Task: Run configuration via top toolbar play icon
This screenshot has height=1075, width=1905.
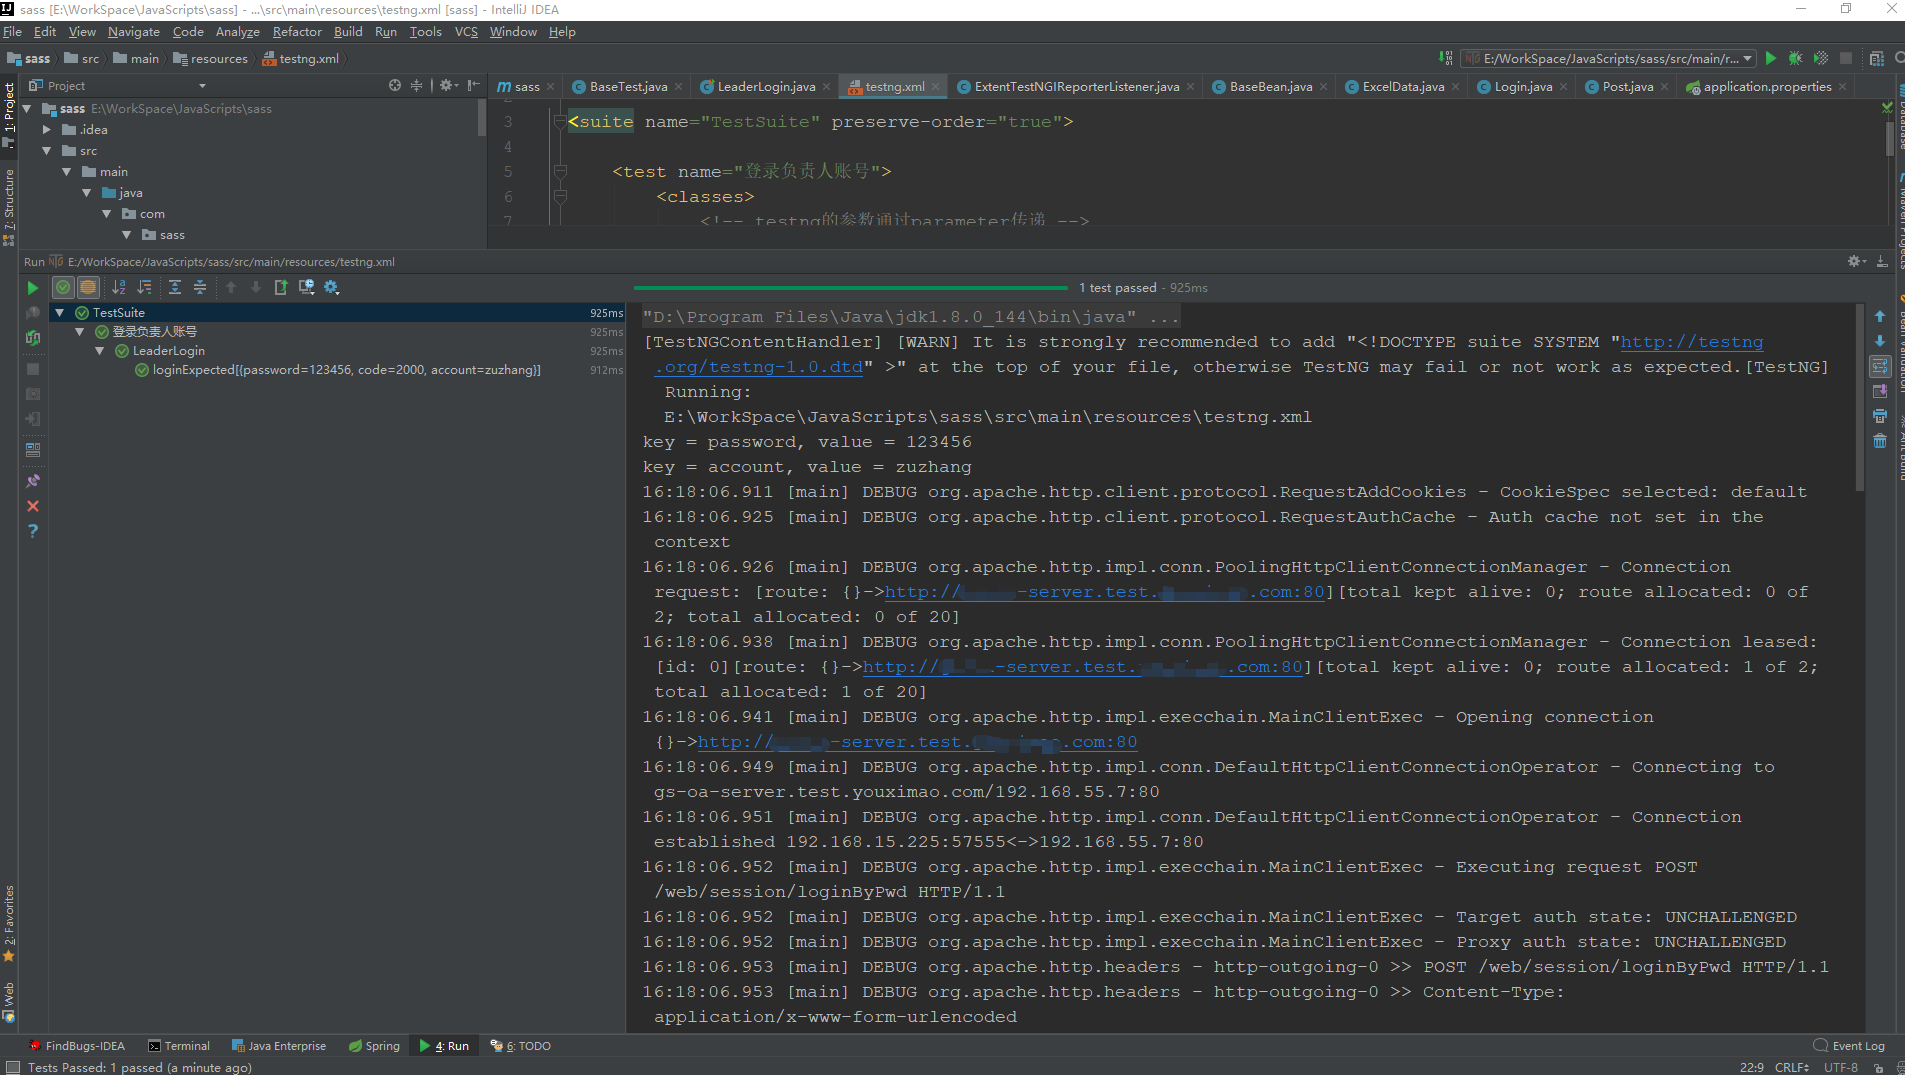Action: pos(1771,59)
